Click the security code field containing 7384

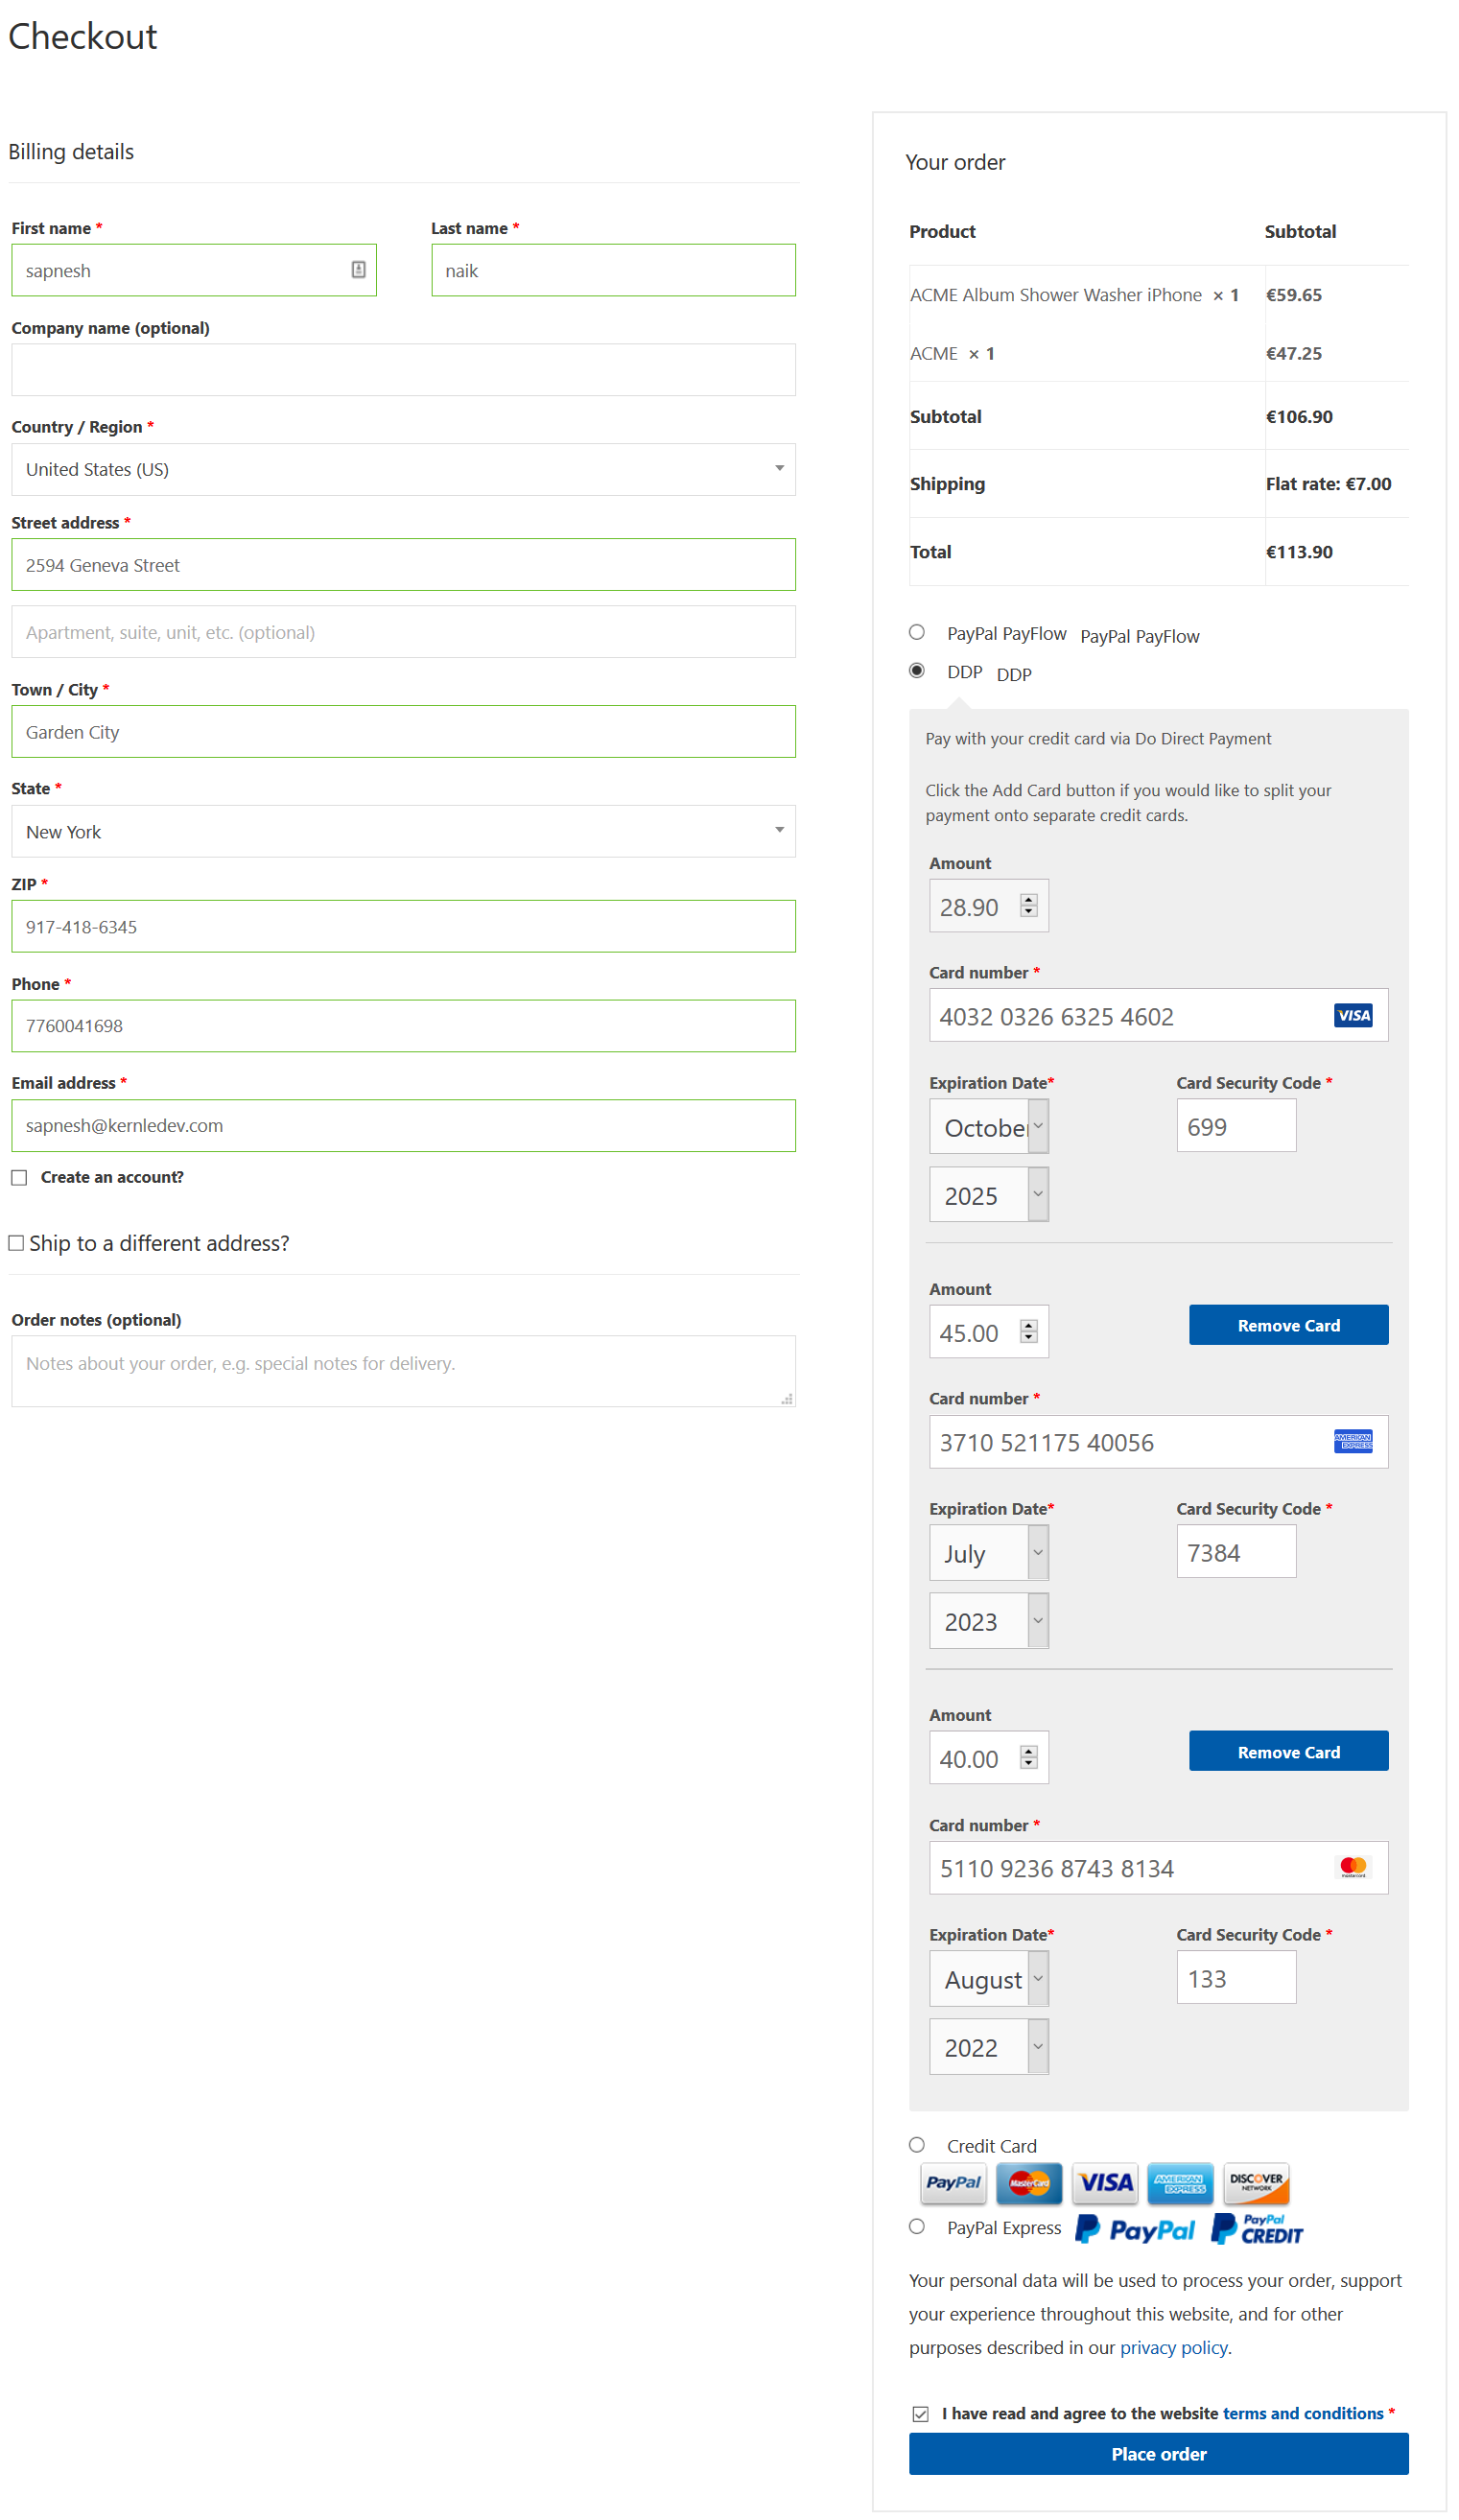1237,1552
